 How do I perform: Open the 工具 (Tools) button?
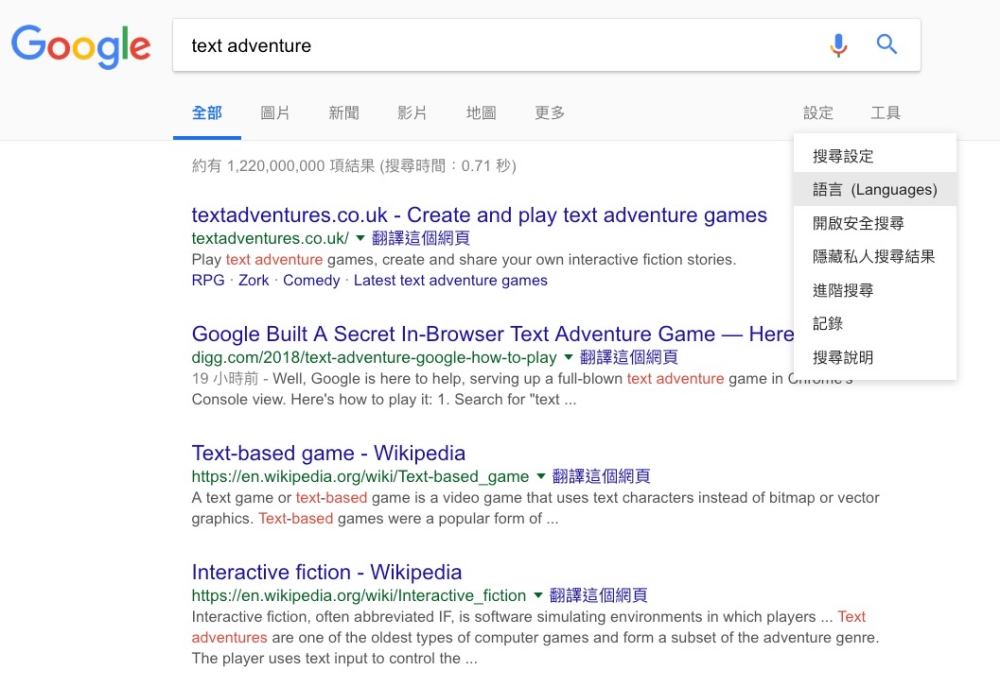885,113
